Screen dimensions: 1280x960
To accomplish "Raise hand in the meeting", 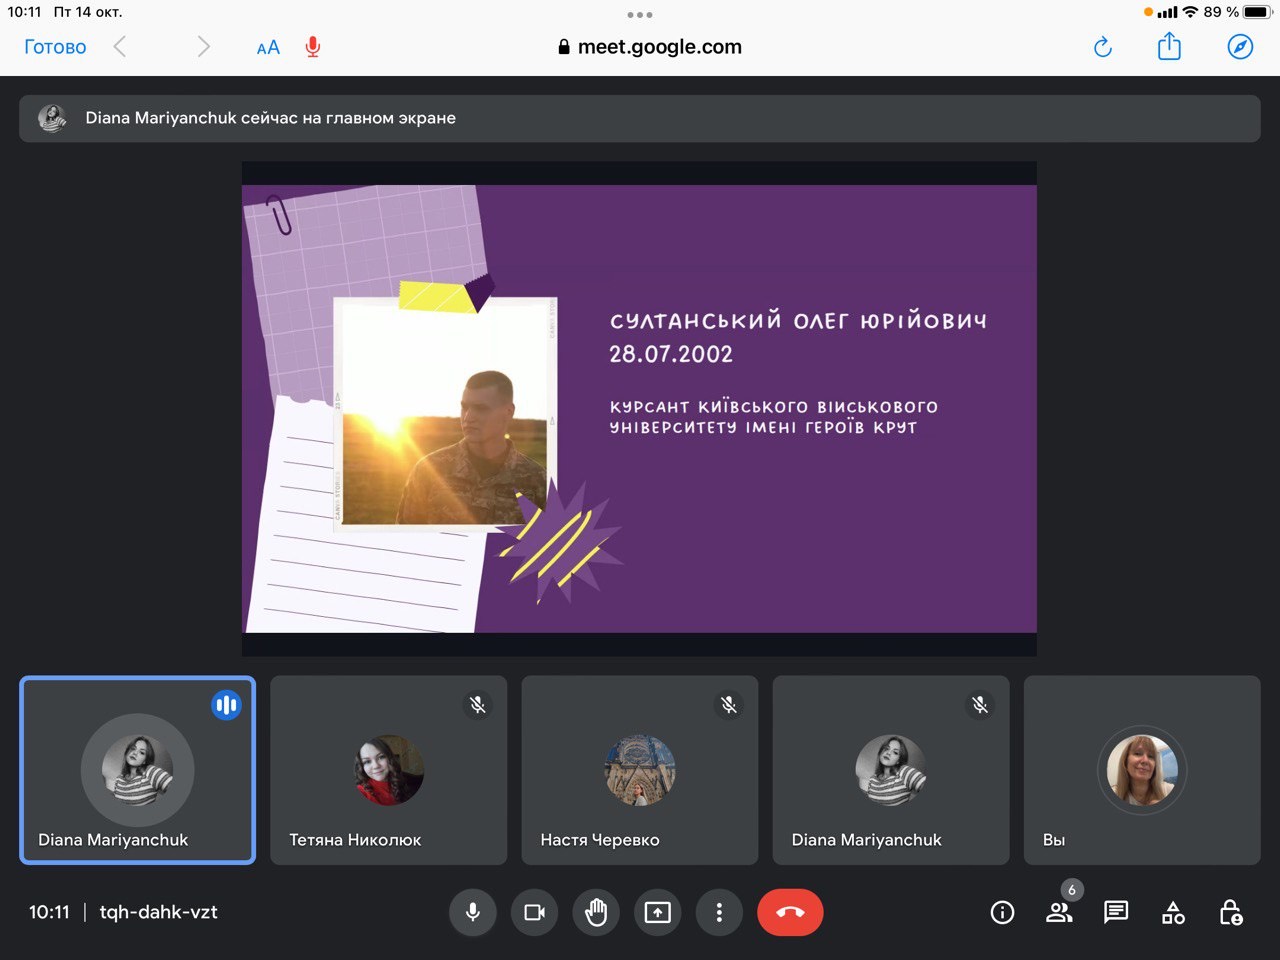I will click(596, 912).
